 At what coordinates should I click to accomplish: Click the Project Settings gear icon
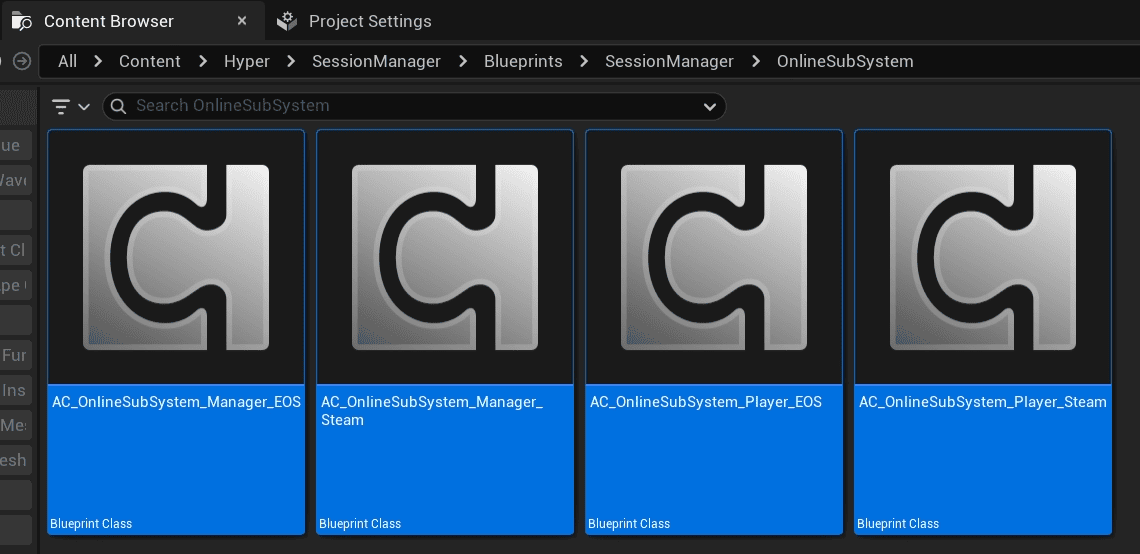287,21
